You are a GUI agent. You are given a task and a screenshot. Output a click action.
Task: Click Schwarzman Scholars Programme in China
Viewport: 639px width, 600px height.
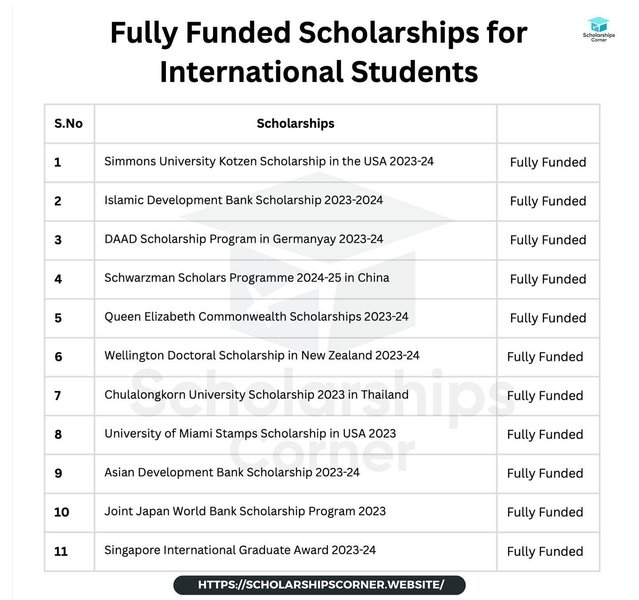(x=246, y=278)
